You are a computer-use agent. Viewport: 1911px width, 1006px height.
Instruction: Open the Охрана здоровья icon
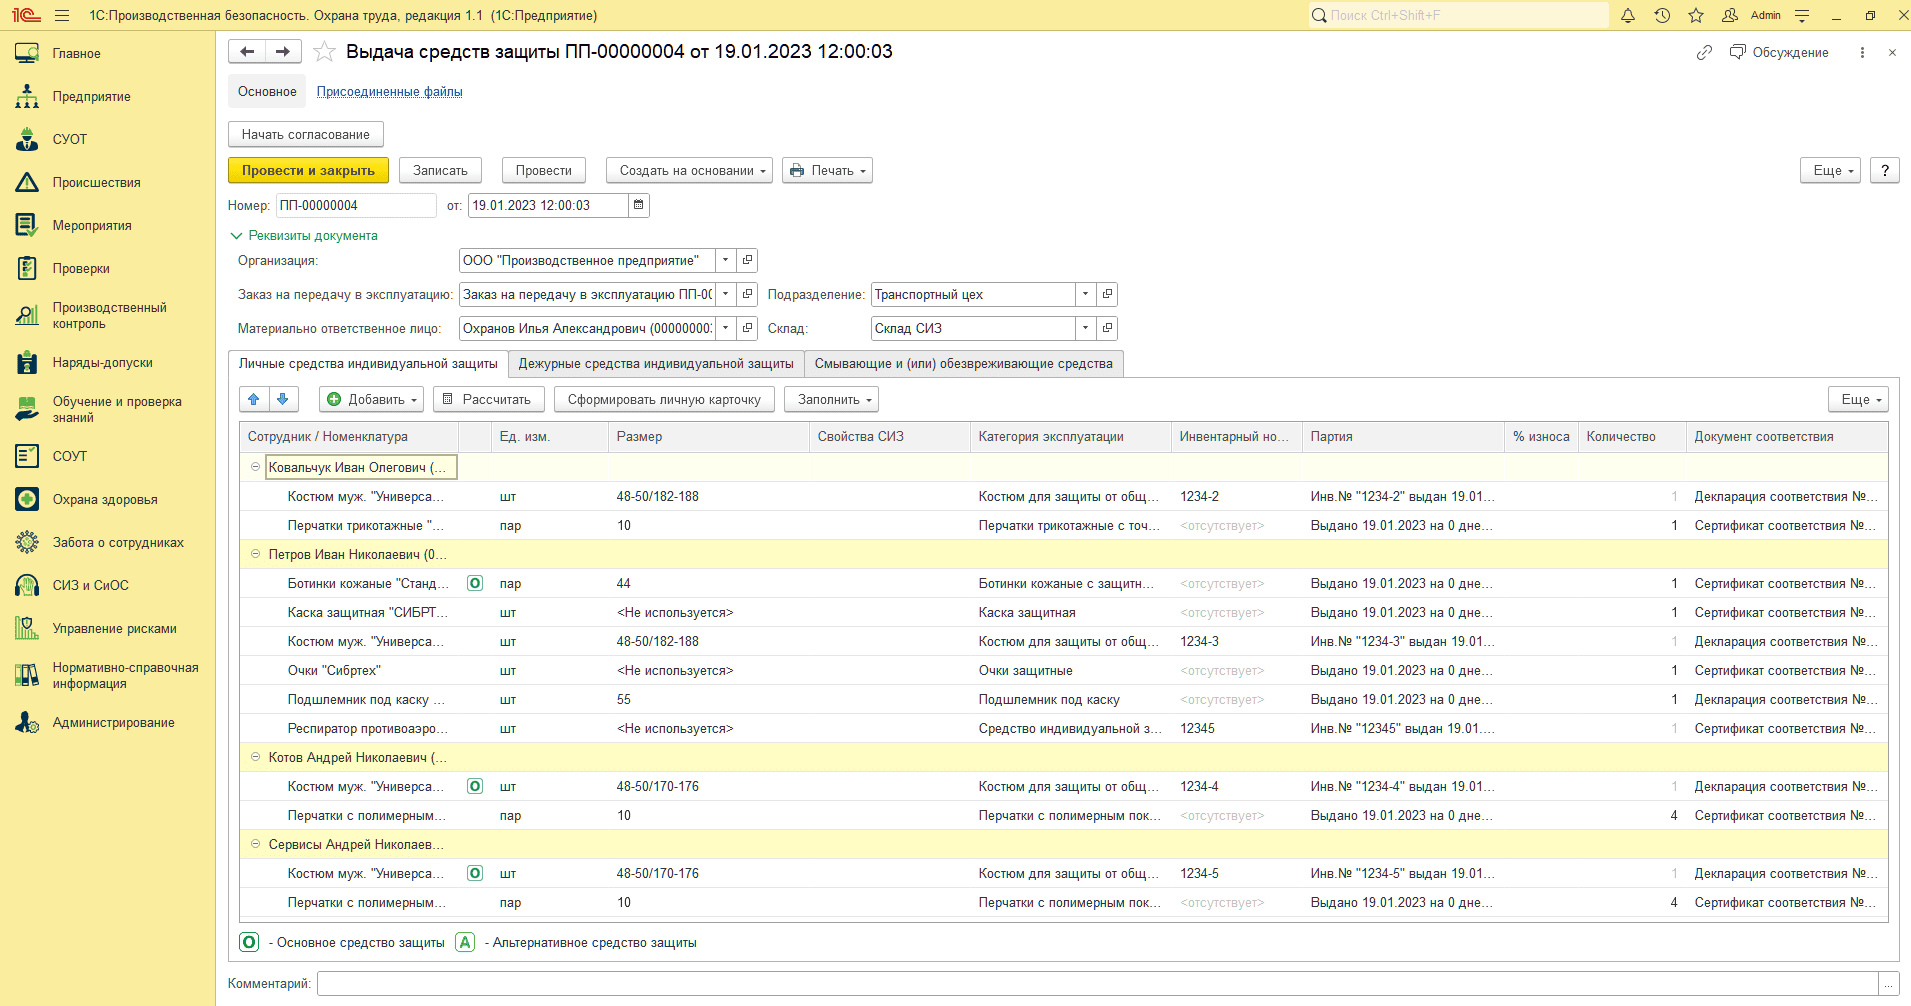pyautogui.click(x=27, y=499)
